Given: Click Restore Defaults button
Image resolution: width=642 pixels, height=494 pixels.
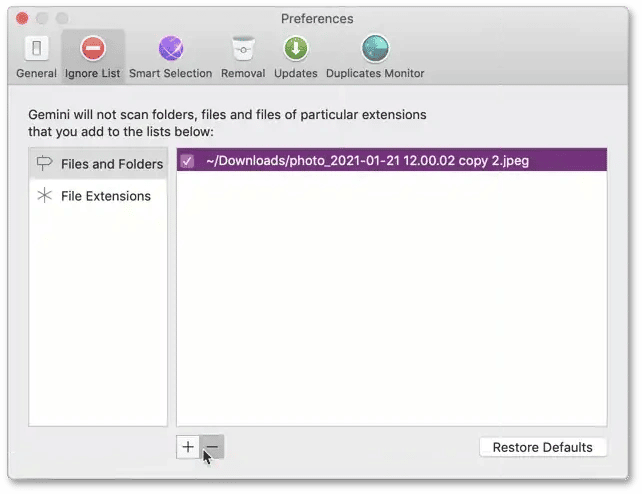Looking at the screenshot, I should pos(543,447).
